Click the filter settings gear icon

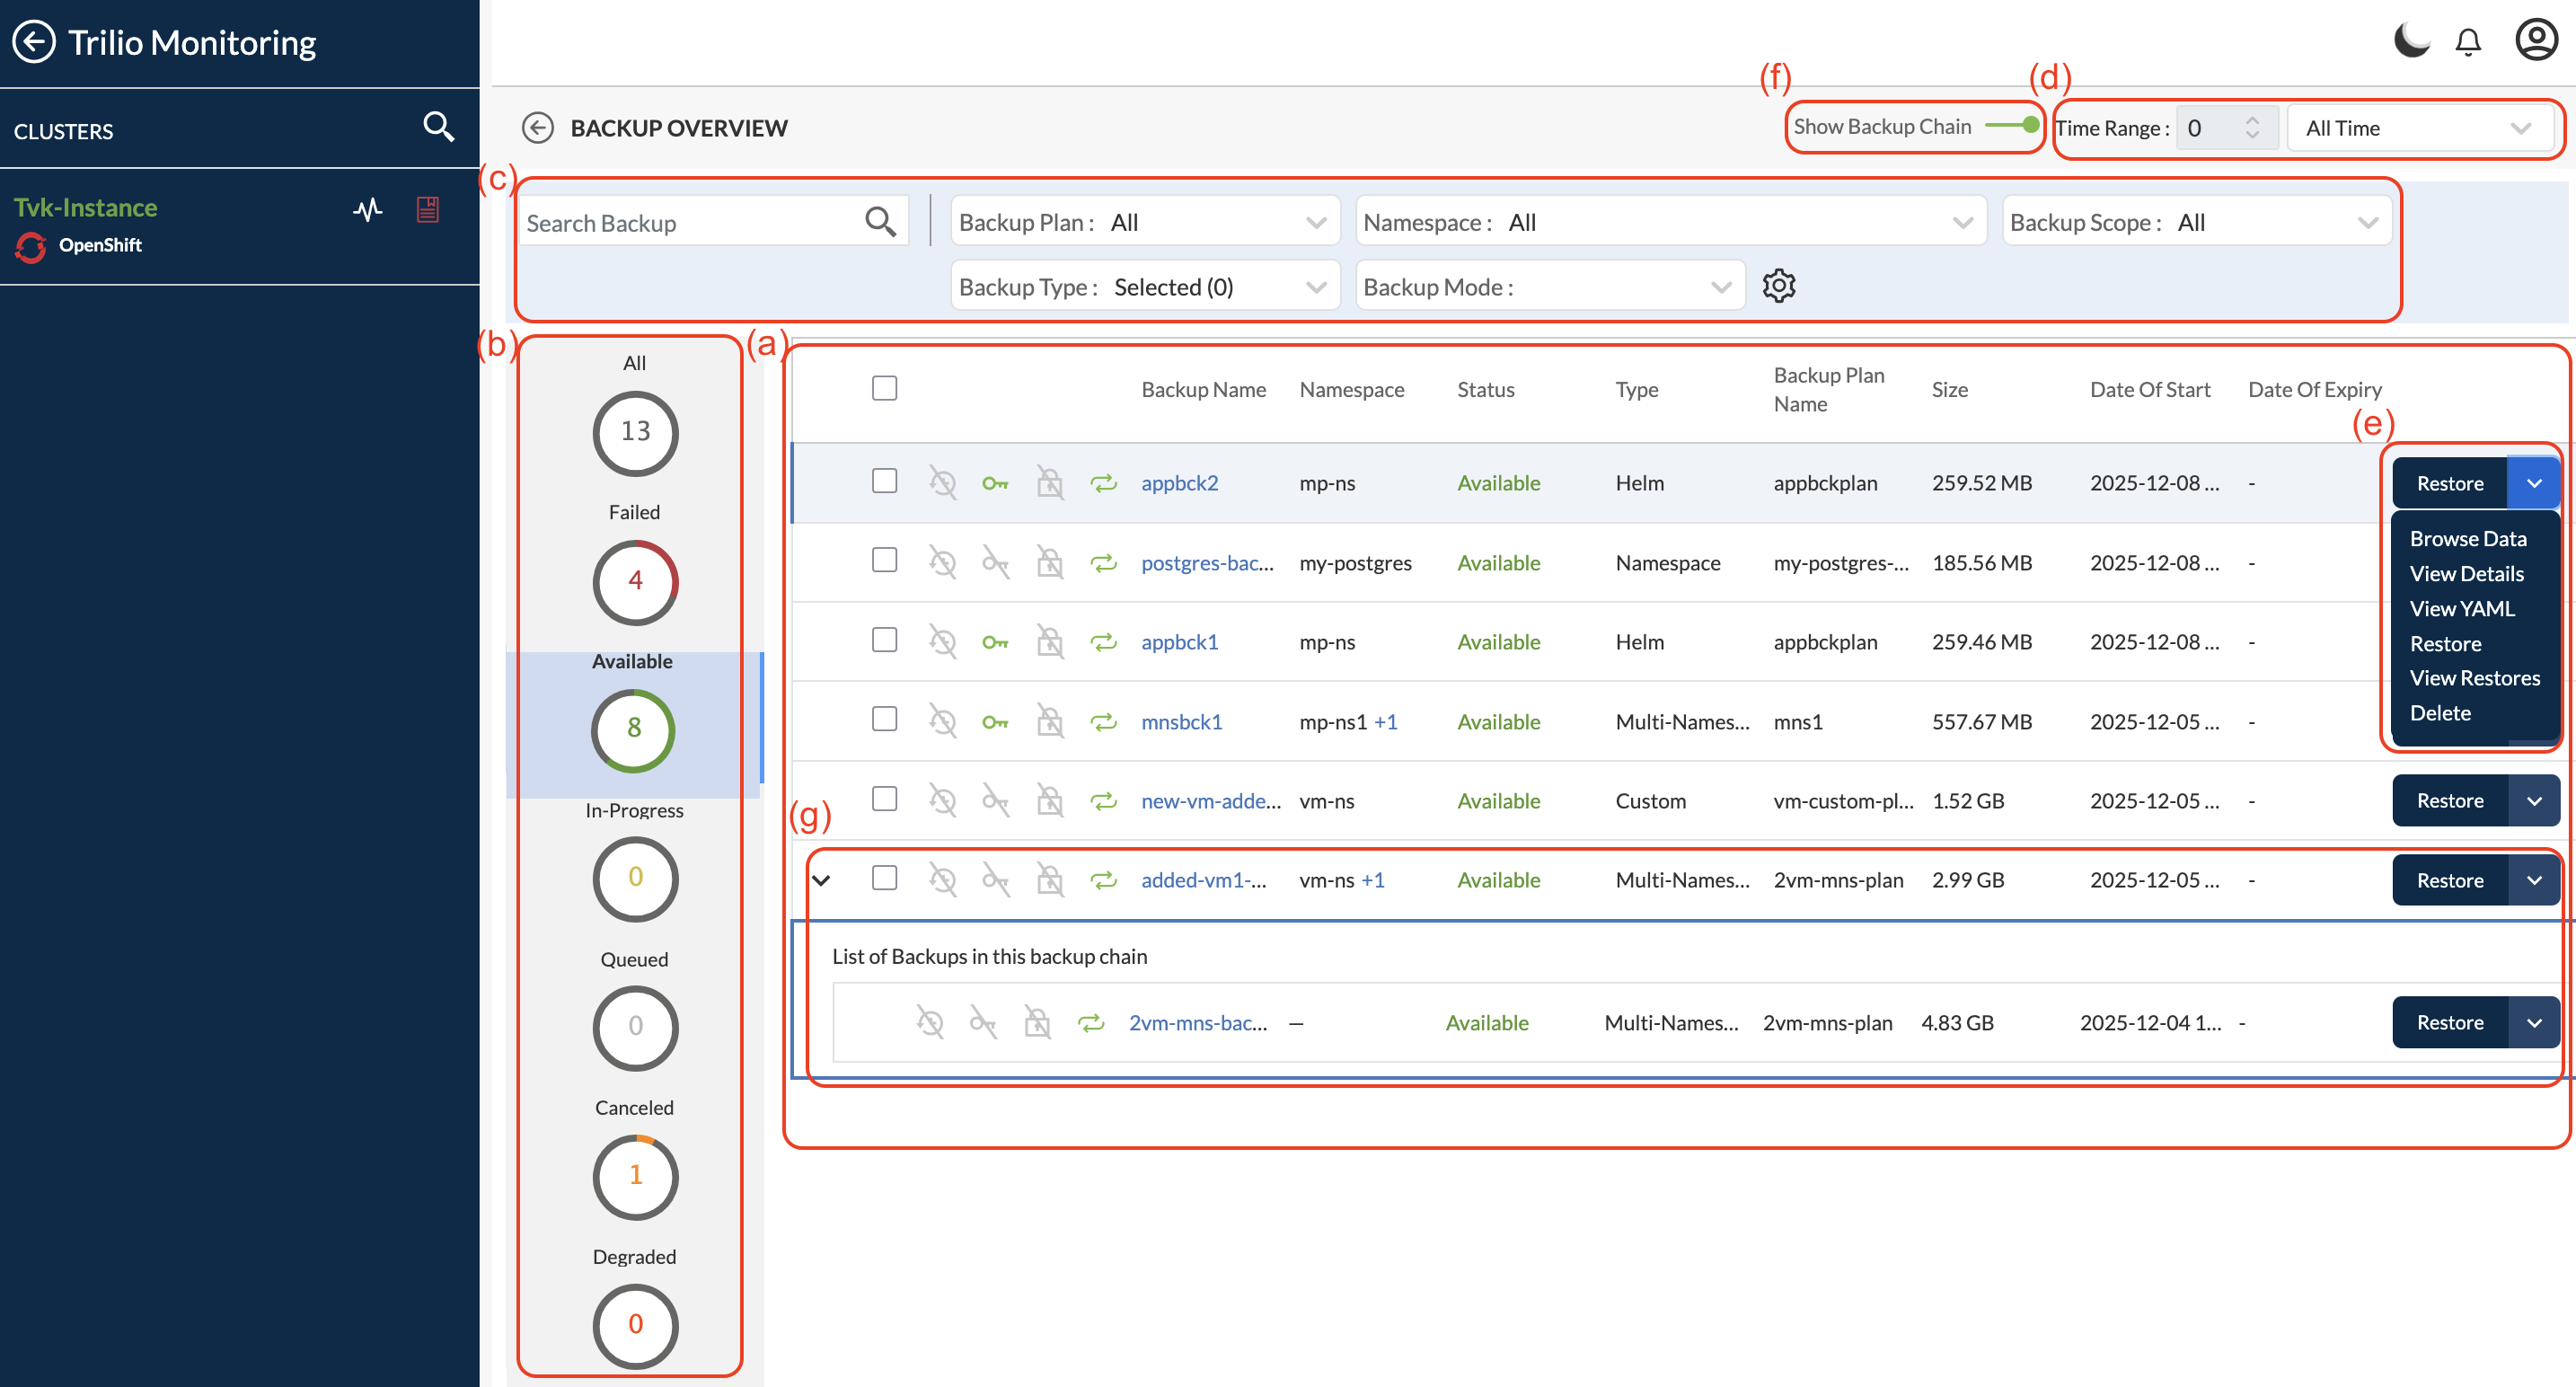(x=1779, y=286)
